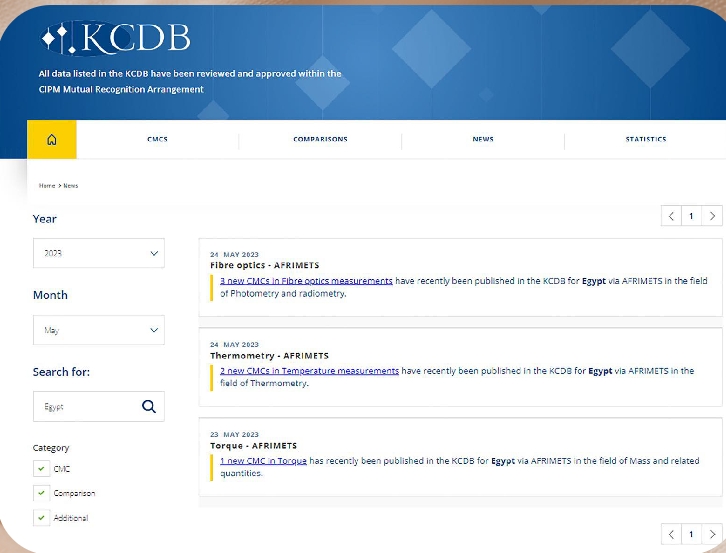726x553 pixels.
Task: Open the News menu item
Action: (x=483, y=139)
